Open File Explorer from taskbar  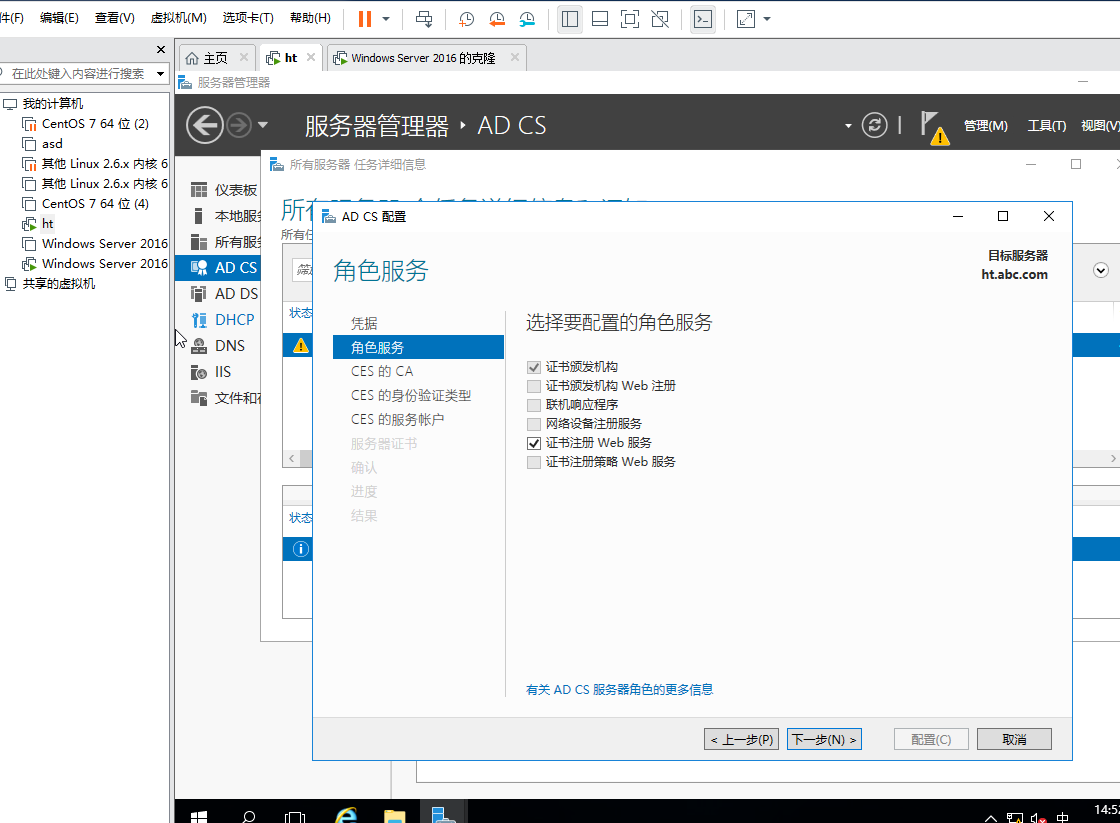click(x=394, y=814)
